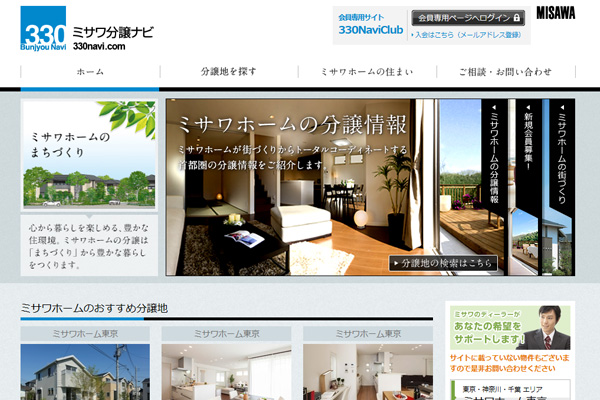The width and height of the screenshot is (600, 400).
Task: Click the 330 Bunjyou Navi logo
Action: point(43,28)
